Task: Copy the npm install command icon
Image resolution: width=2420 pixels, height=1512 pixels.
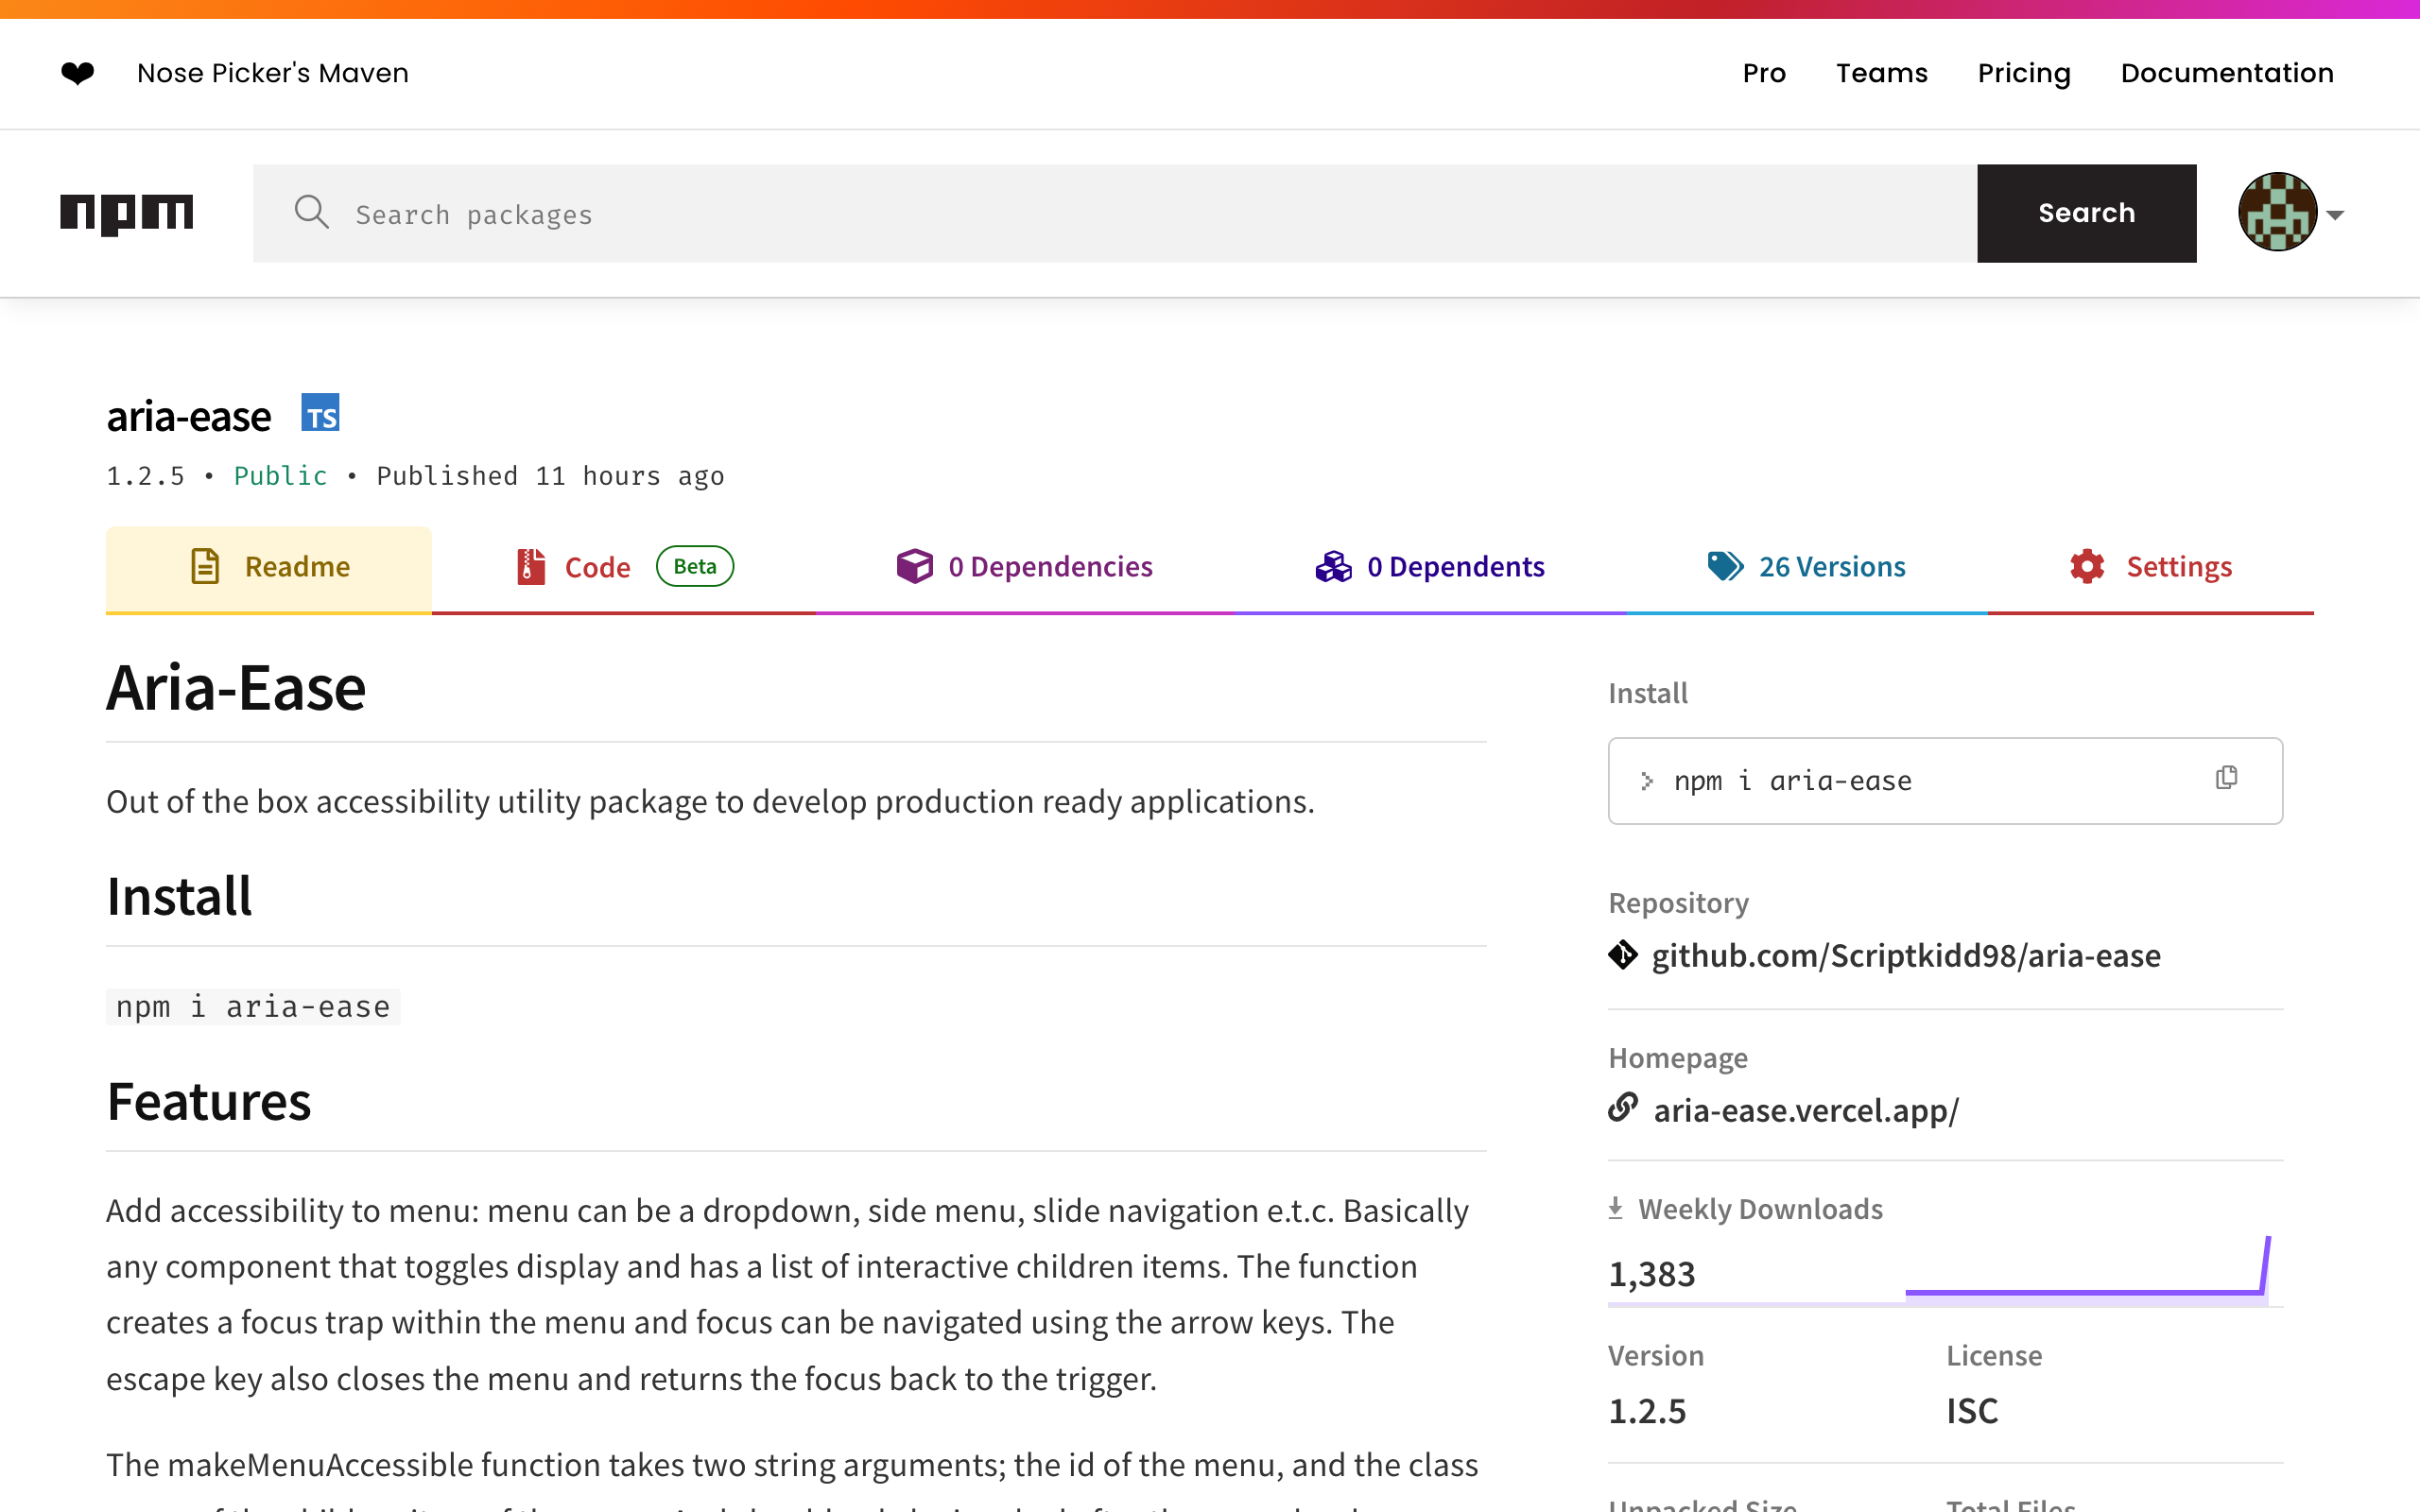Action: tap(2226, 778)
